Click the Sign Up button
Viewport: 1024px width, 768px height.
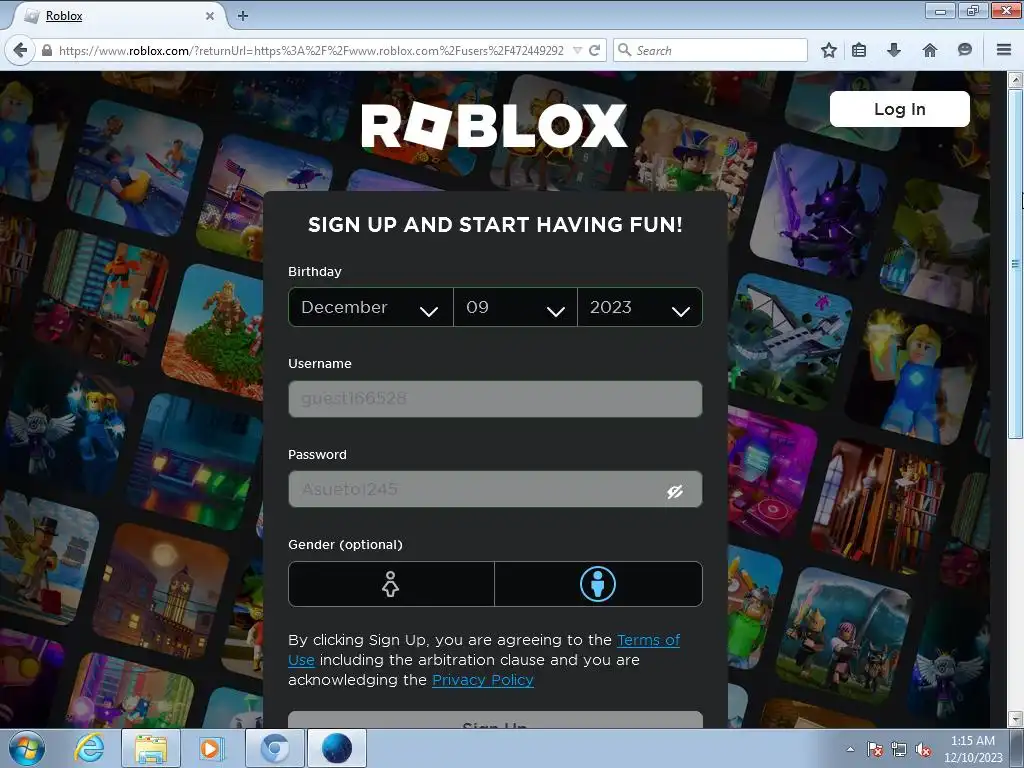point(495,720)
